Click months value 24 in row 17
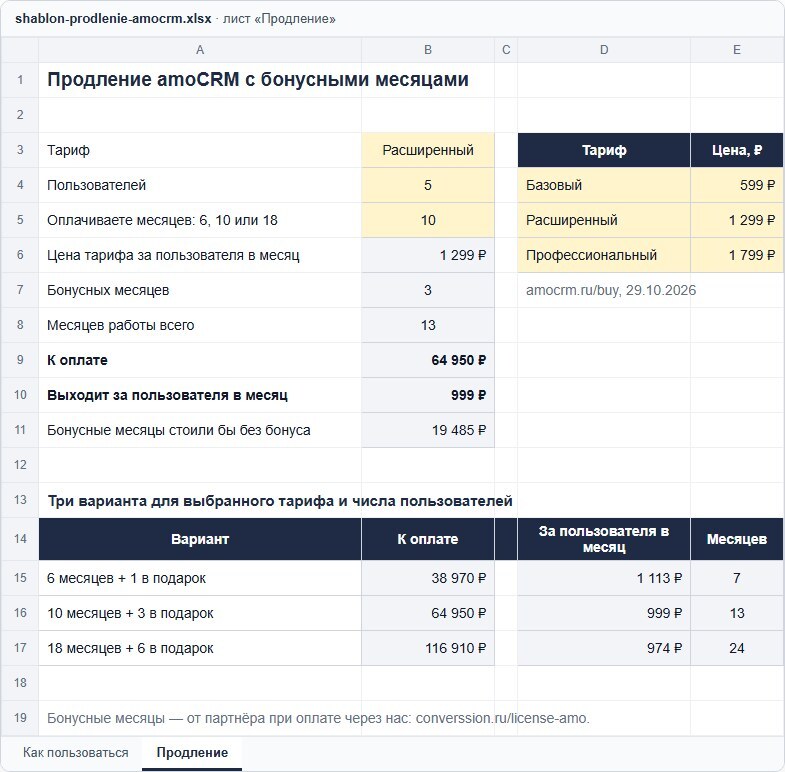This screenshot has width=785, height=772. (x=737, y=648)
